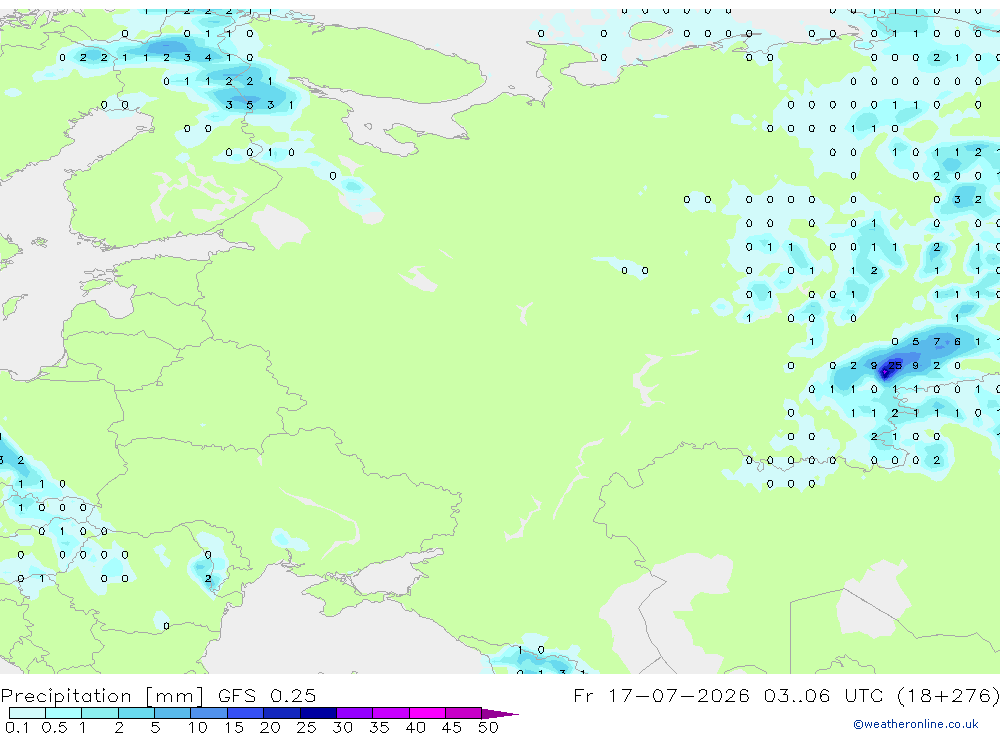Click the 20–25 mm legend color swatch
This screenshot has width=1000, height=733.
pos(282,713)
